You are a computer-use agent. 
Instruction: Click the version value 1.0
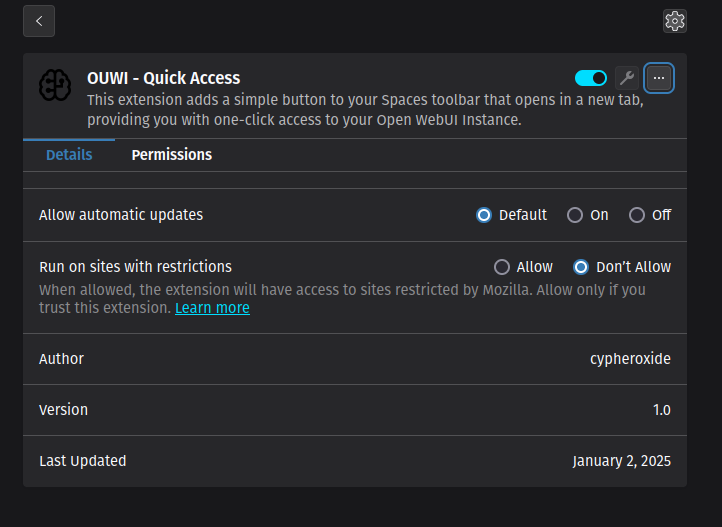tap(662, 410)
